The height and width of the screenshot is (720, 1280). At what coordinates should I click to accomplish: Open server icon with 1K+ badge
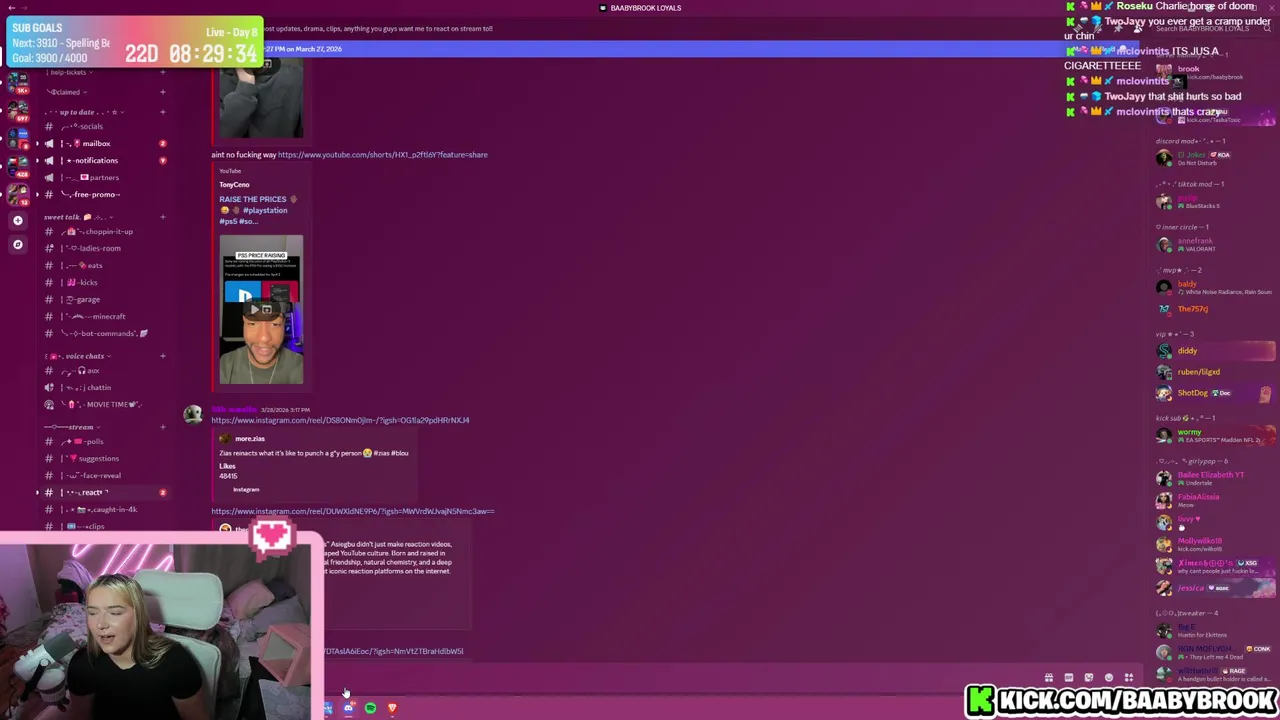(17, 84)
